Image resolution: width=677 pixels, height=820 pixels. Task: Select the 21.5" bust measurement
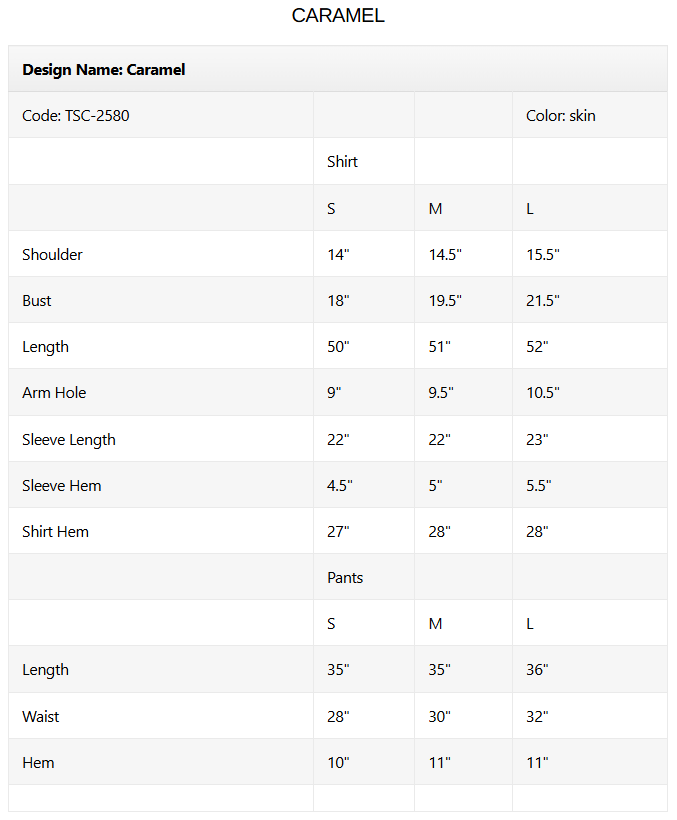point(543,301)
